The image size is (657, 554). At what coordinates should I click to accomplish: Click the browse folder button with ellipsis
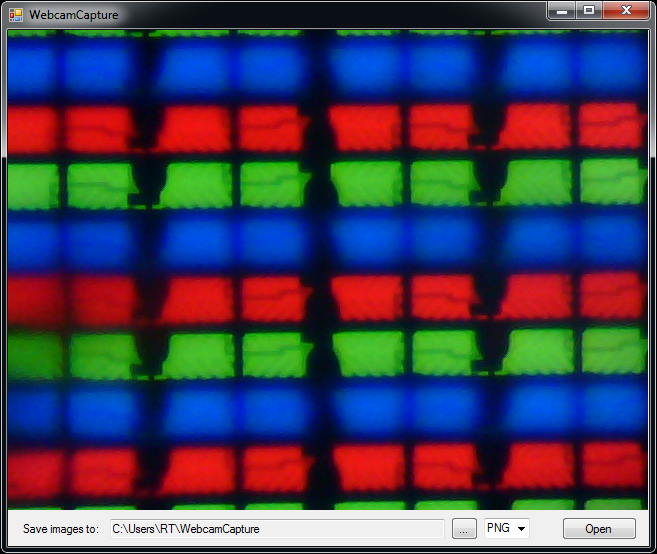[x=464, y=529]
